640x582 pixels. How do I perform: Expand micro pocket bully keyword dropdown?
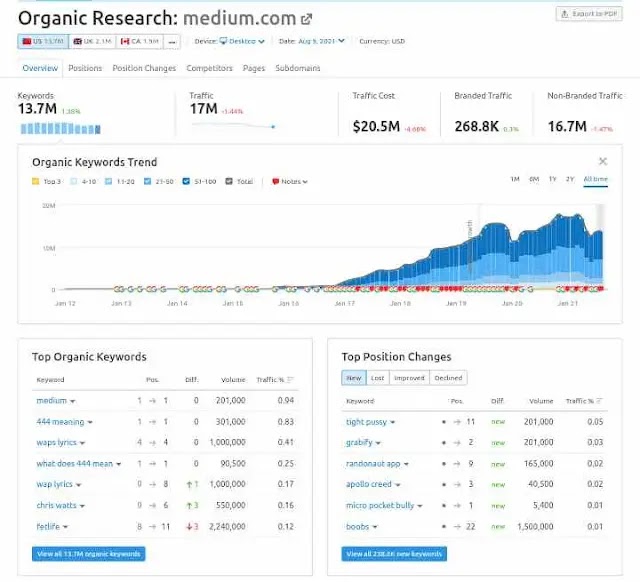pyautogui.click(x=420, y=506)
